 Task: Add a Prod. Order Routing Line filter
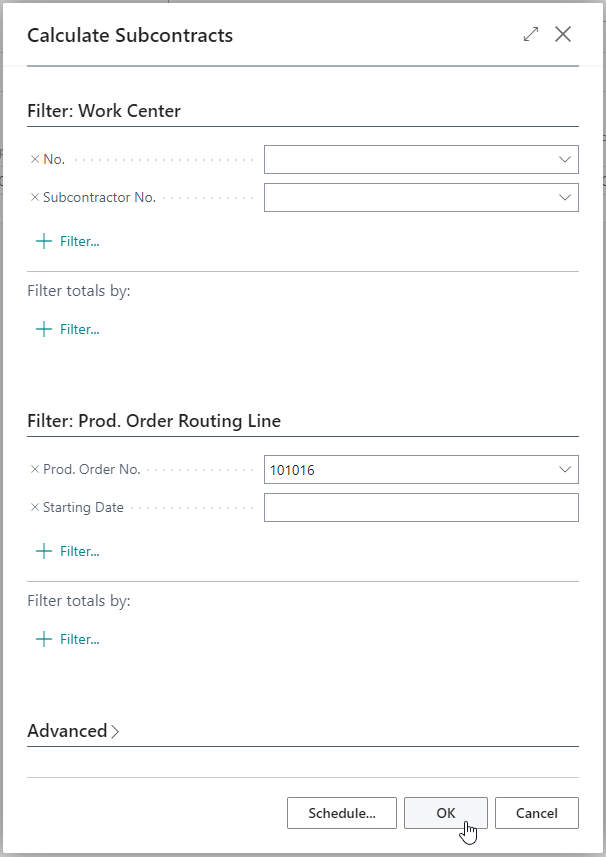68,551
